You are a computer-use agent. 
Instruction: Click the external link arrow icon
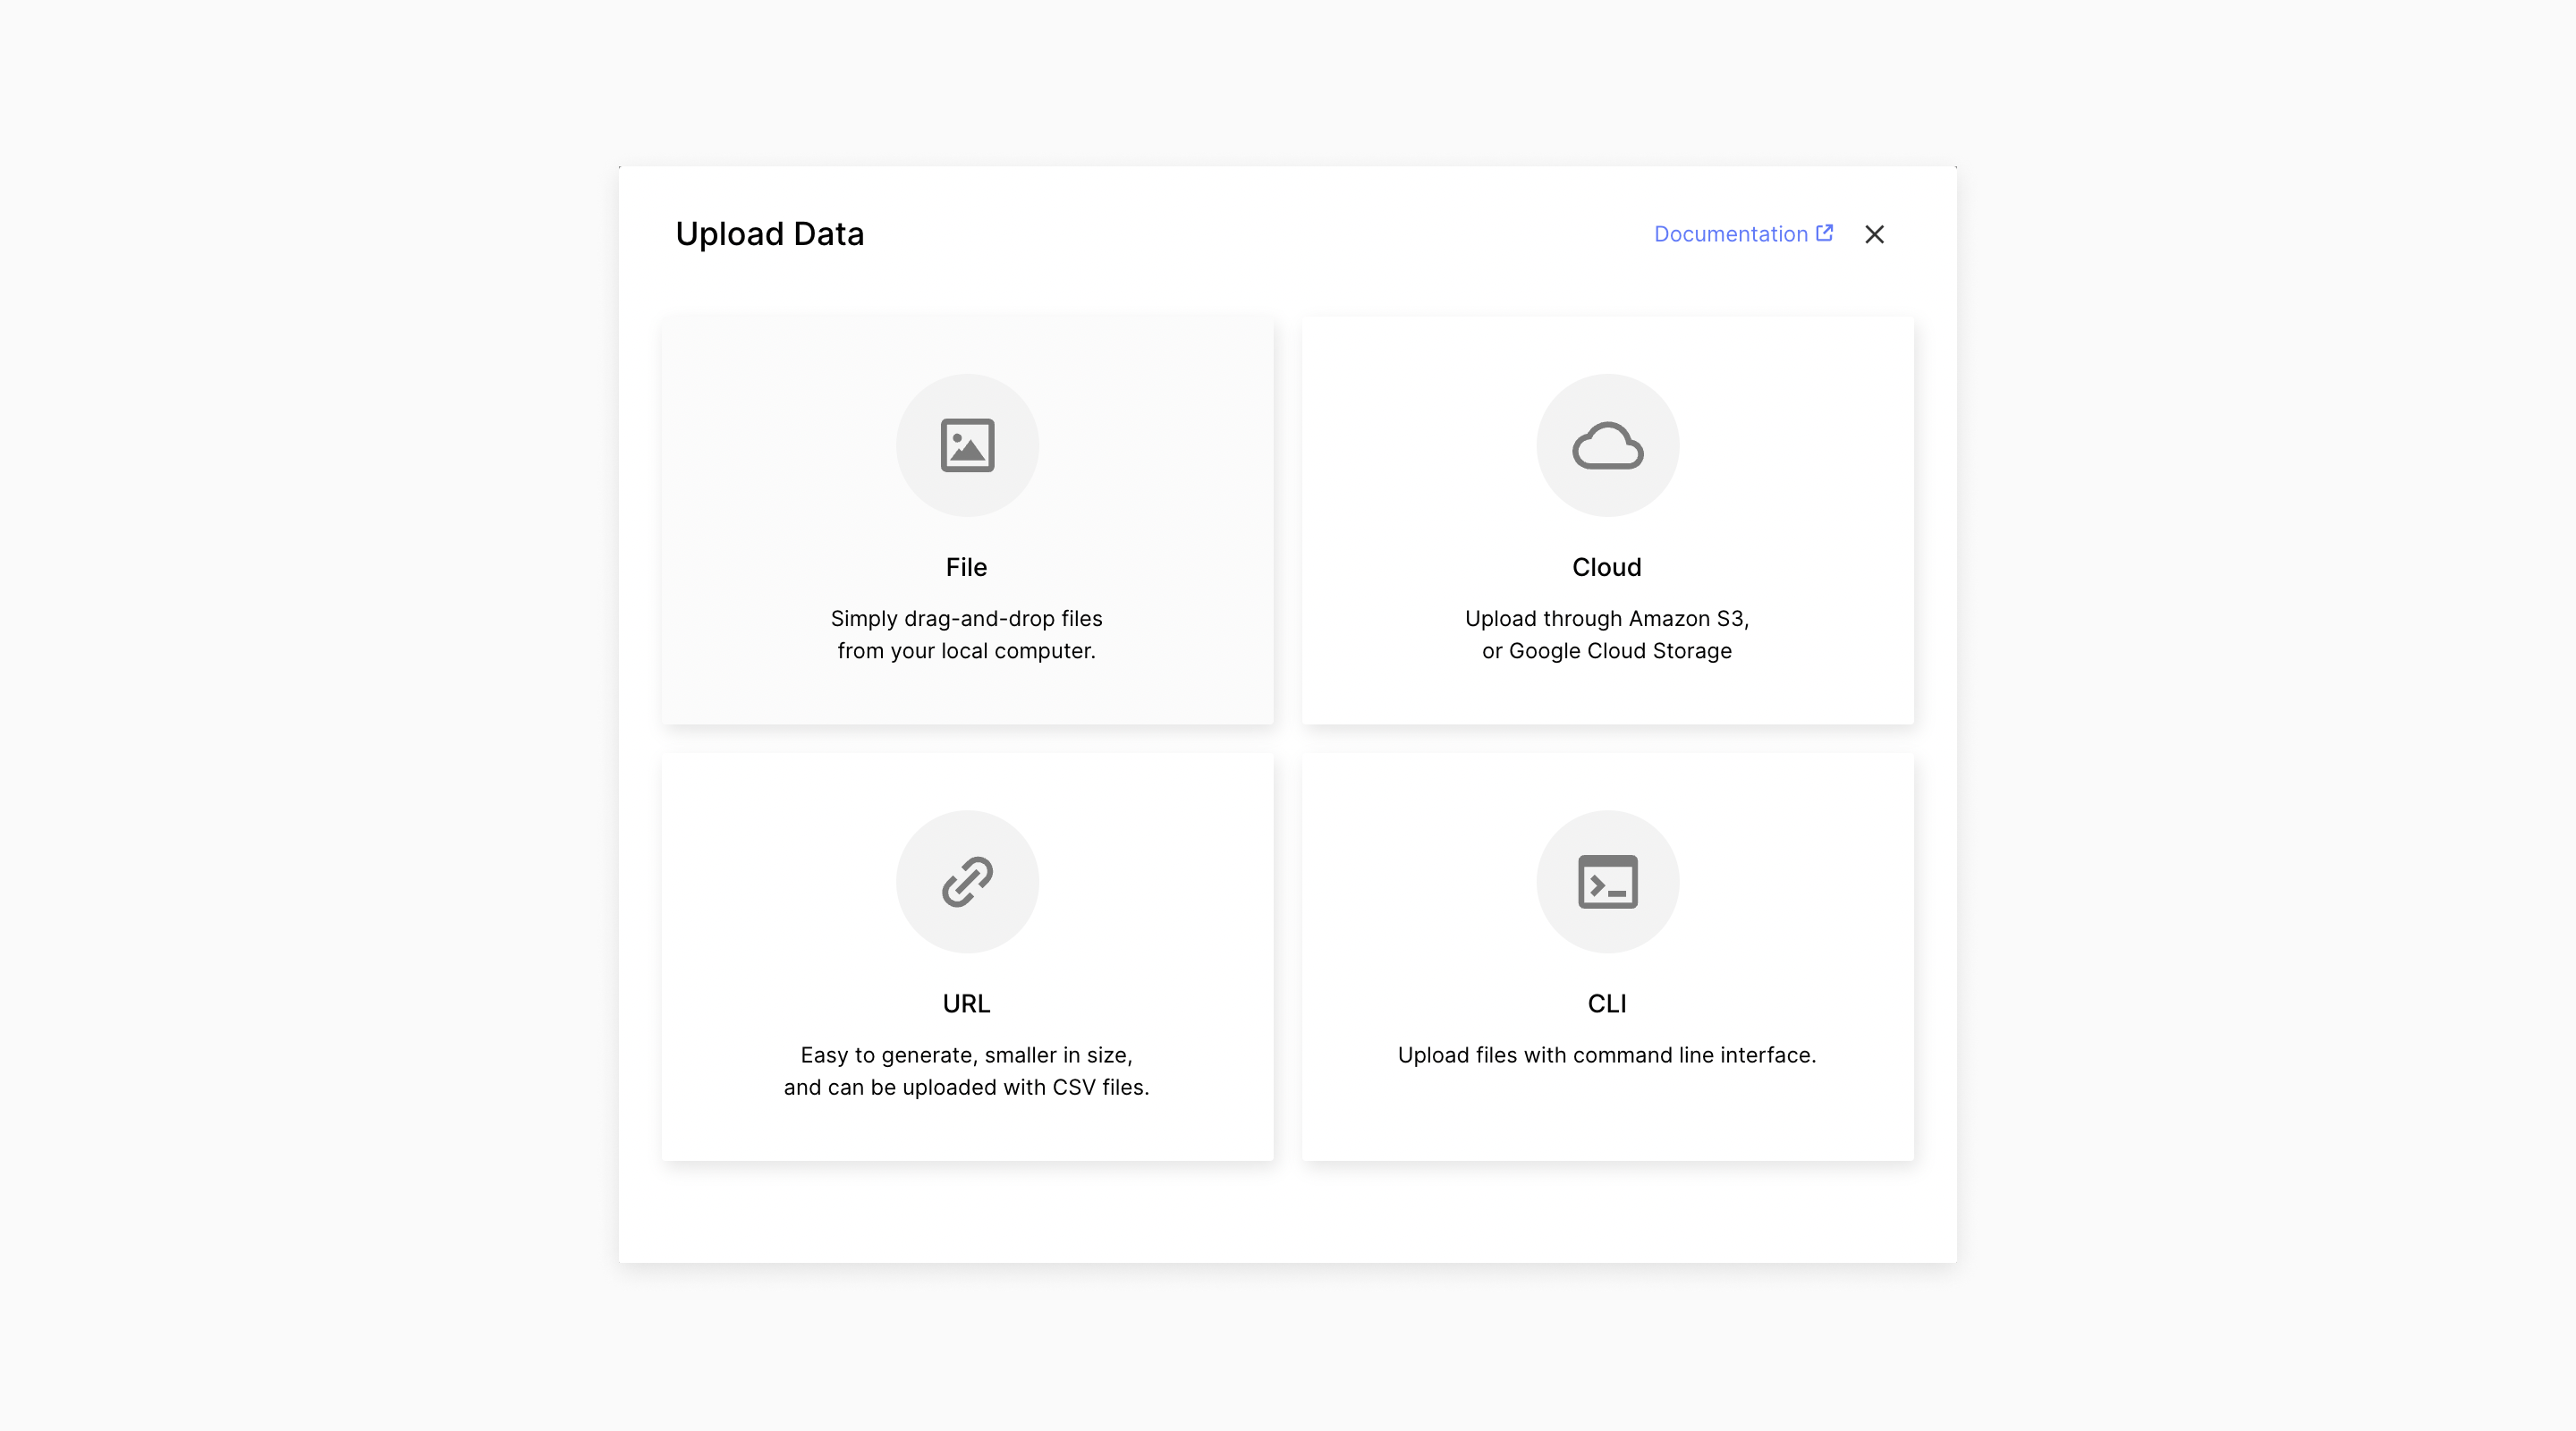pos(1824,233)
